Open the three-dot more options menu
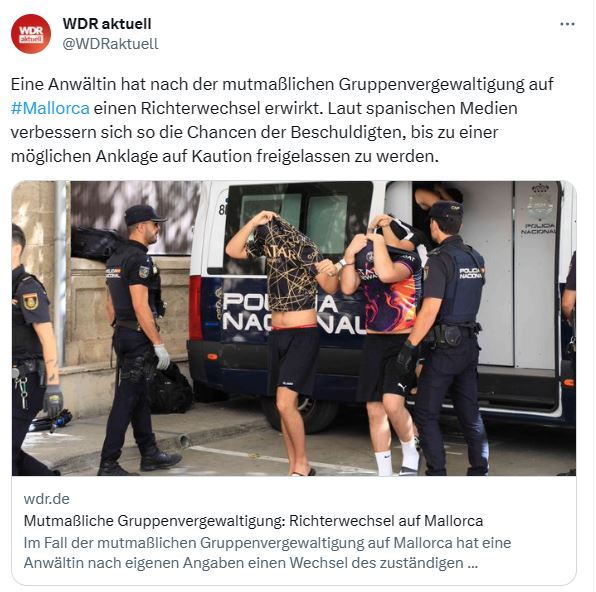Image resolution: width=596 pixels, height=592 pixels. [567, 24]
